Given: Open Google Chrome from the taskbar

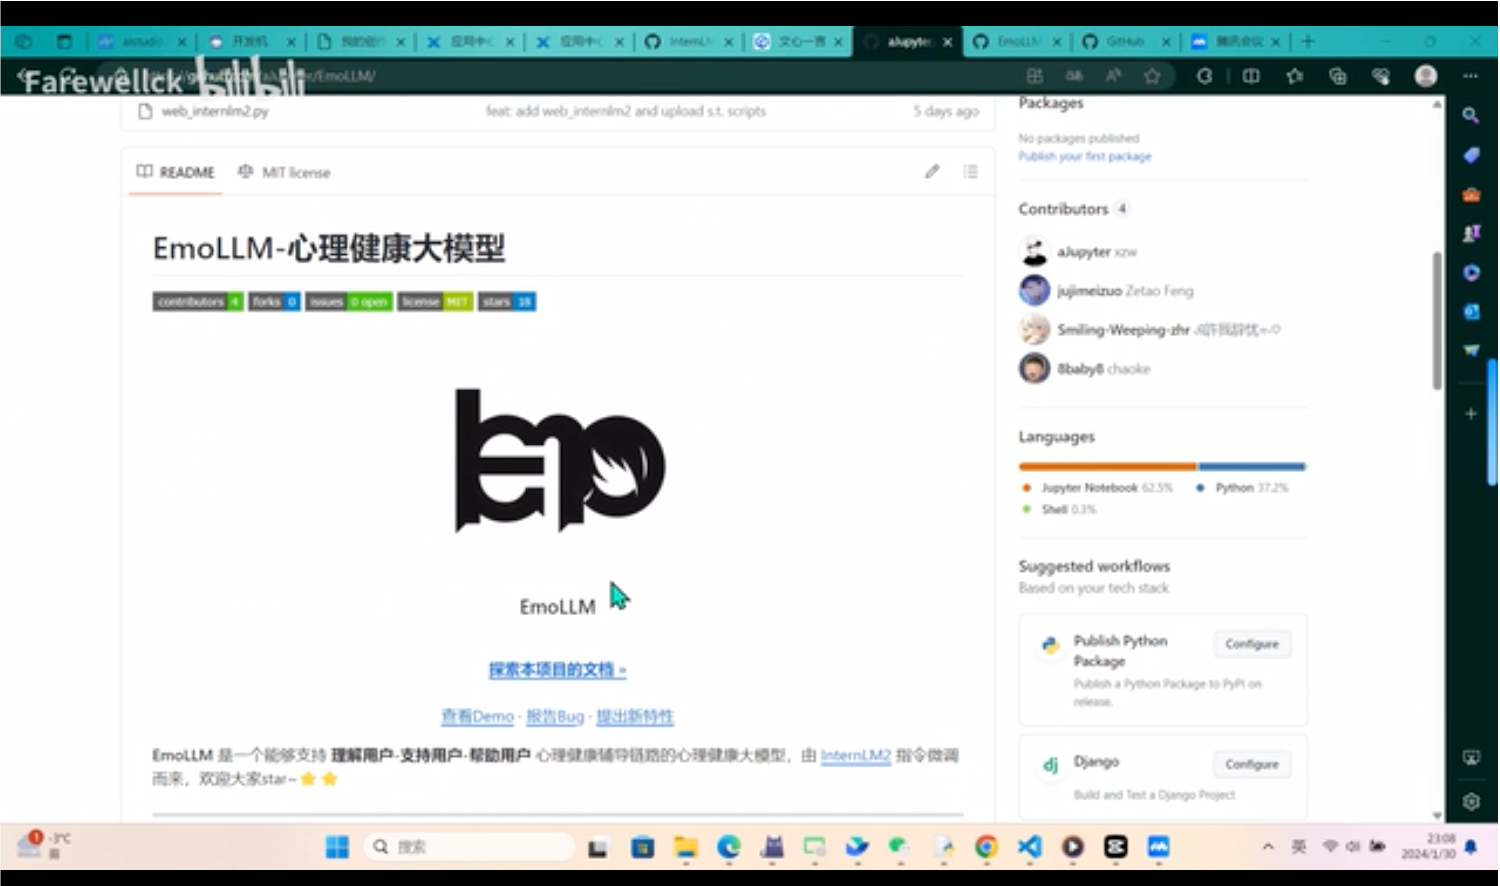Looking at the screenshot, I should [x=986, y=847].
